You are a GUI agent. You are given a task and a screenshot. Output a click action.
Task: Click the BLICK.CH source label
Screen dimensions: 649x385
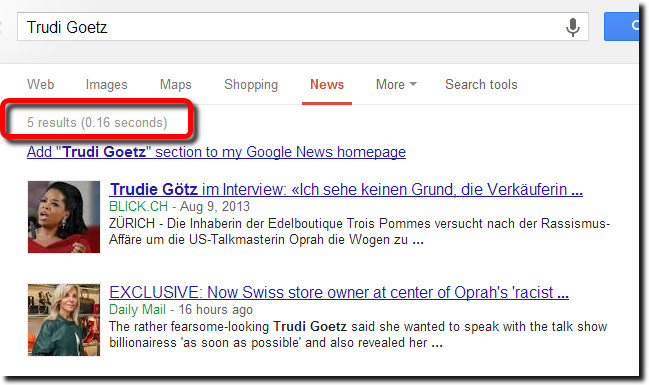(138, 206)
